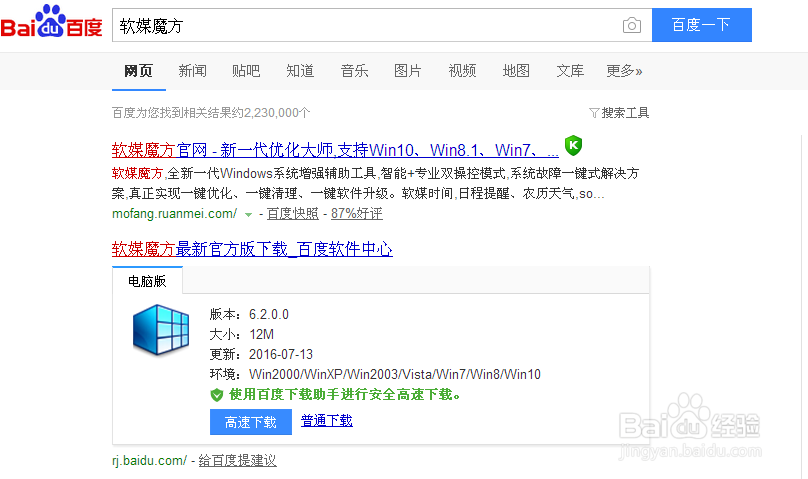Click 给百度提建议 link
Image resolution: width=808 pixels, height=479 pixels.
coord(238,460)
